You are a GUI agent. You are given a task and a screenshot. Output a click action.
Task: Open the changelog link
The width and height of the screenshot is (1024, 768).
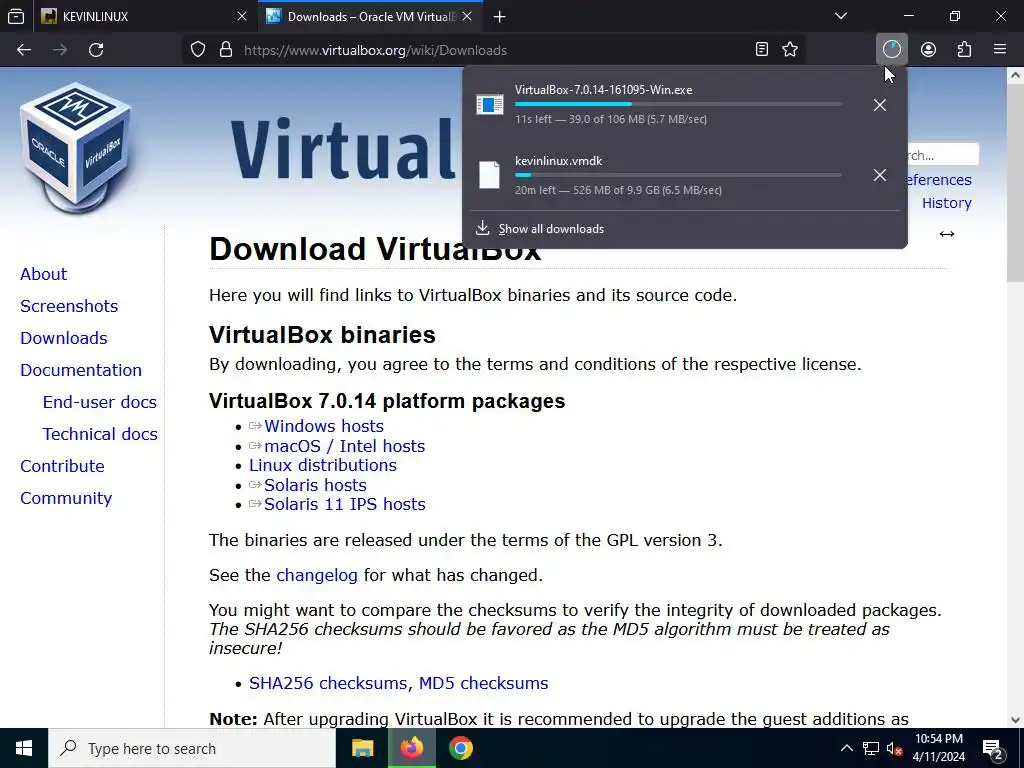(317, 575)
